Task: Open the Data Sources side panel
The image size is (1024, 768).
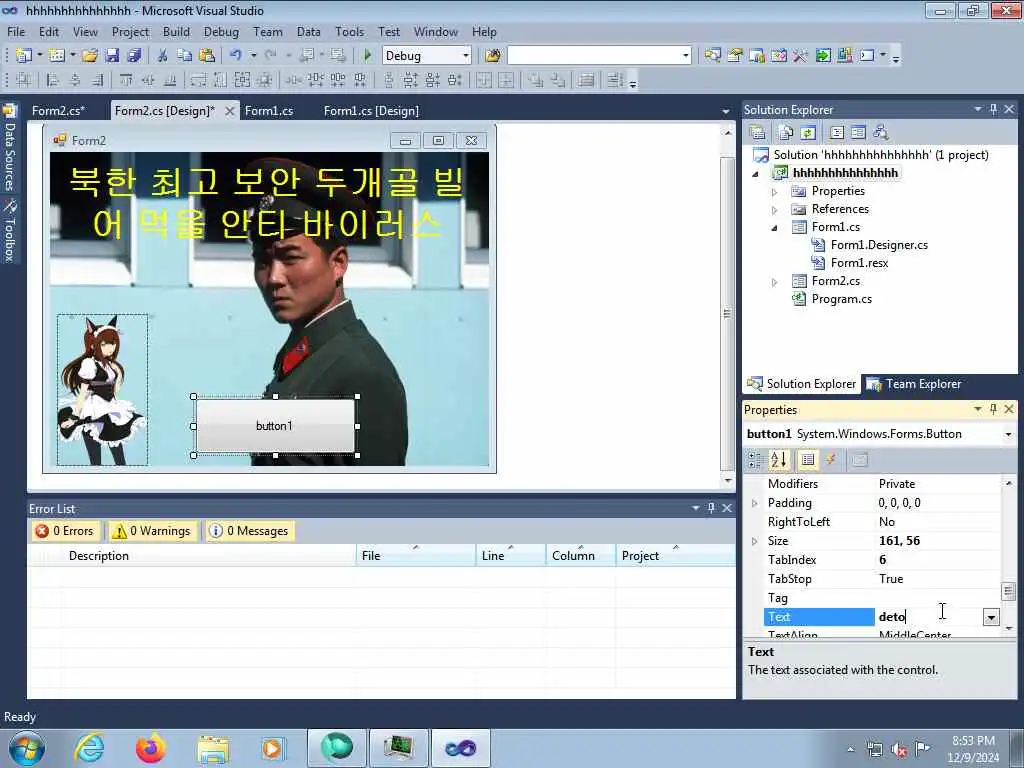Action: click(10, 148)
